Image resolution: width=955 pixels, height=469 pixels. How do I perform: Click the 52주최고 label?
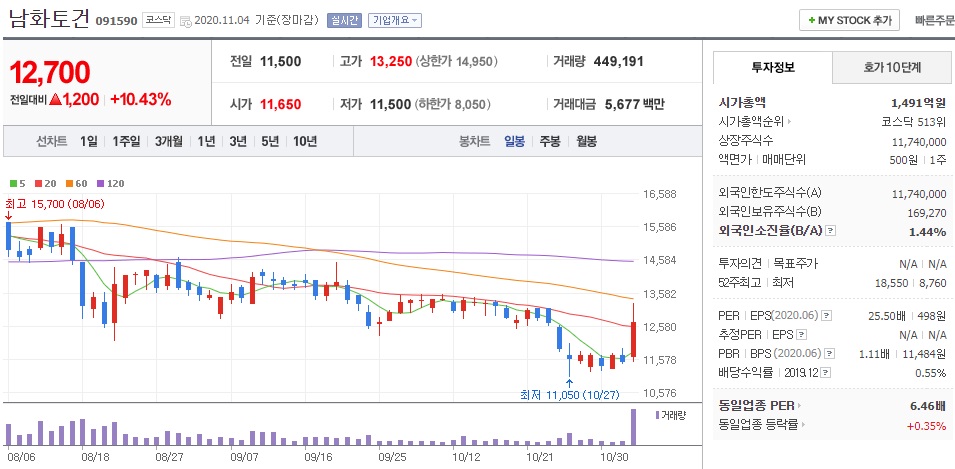pos(739,283)
